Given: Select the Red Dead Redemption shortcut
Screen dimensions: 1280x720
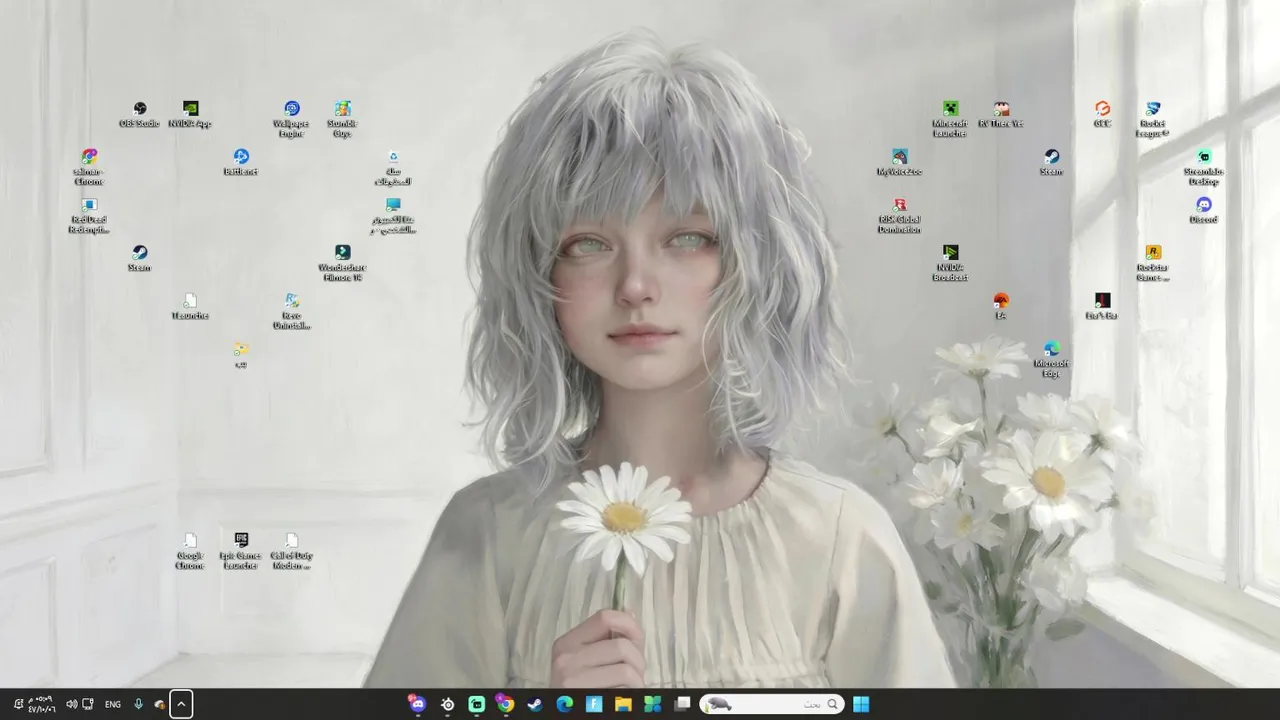Looking at the screenshot, I should point(89,215).
